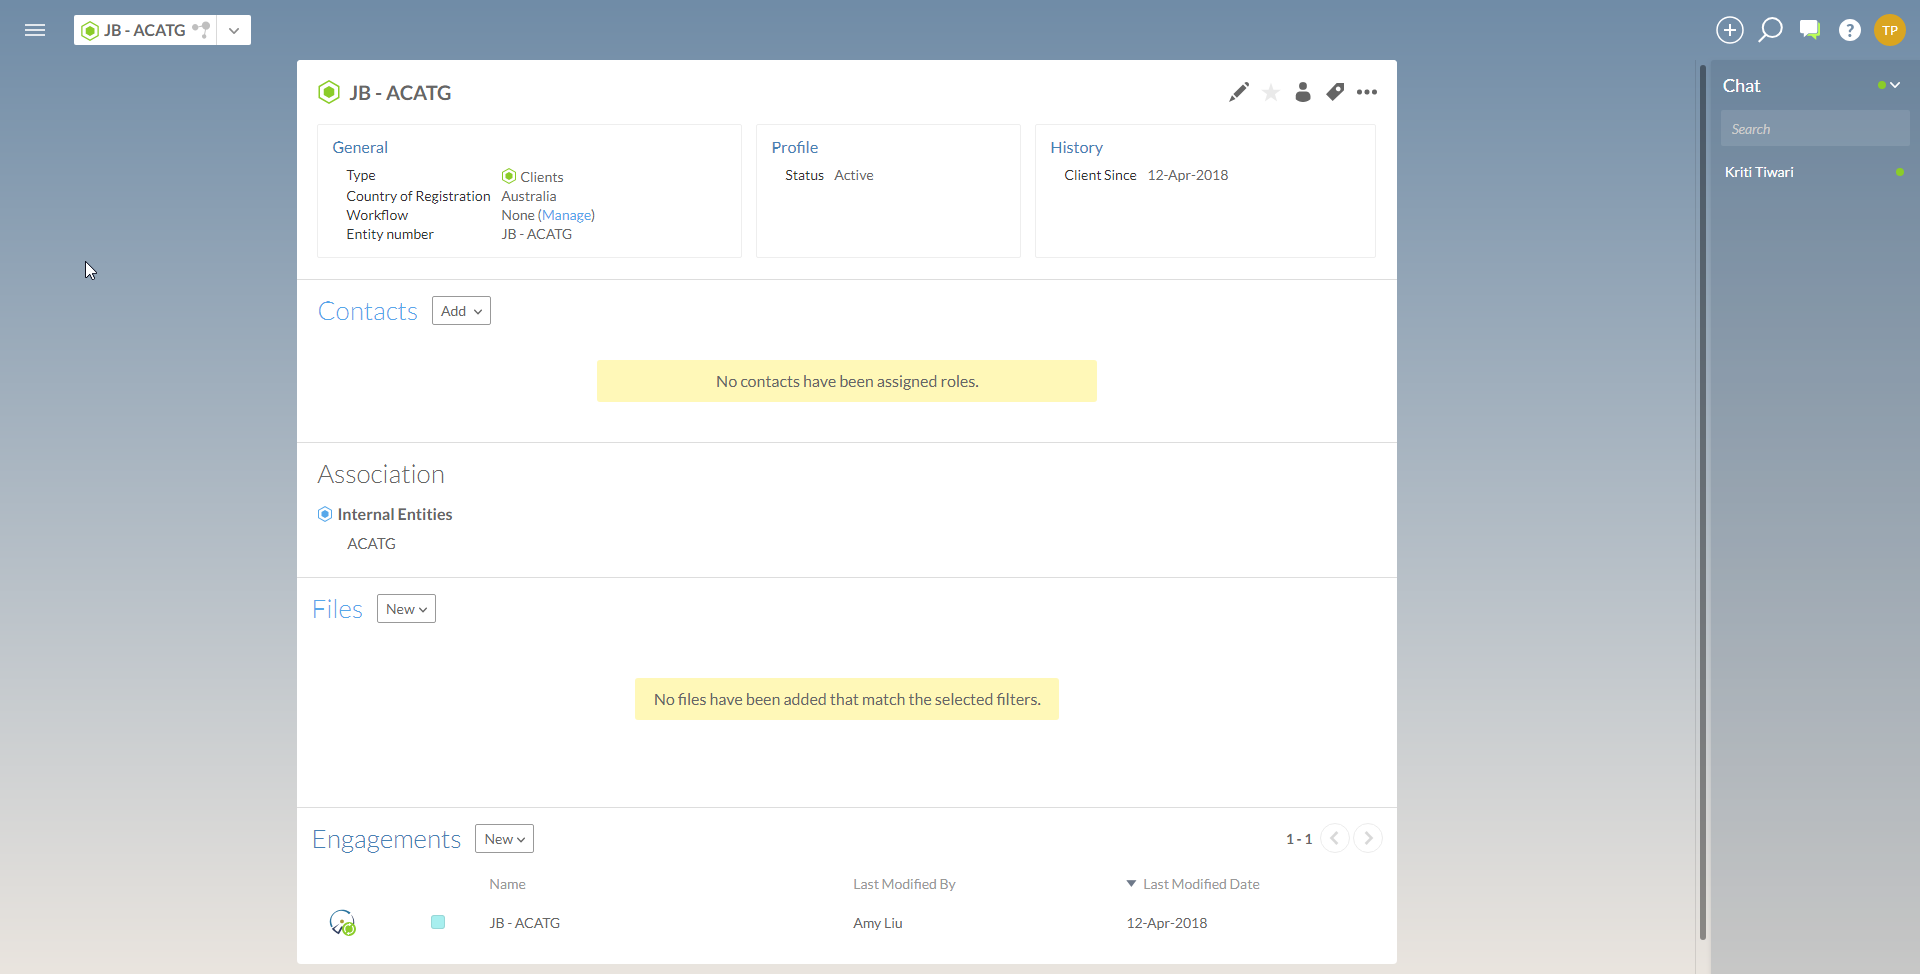Click the green hexagon entity icon beside title
Image resolution: width=1920 pixels, height=974 pixels.
[x=329, y=92]
